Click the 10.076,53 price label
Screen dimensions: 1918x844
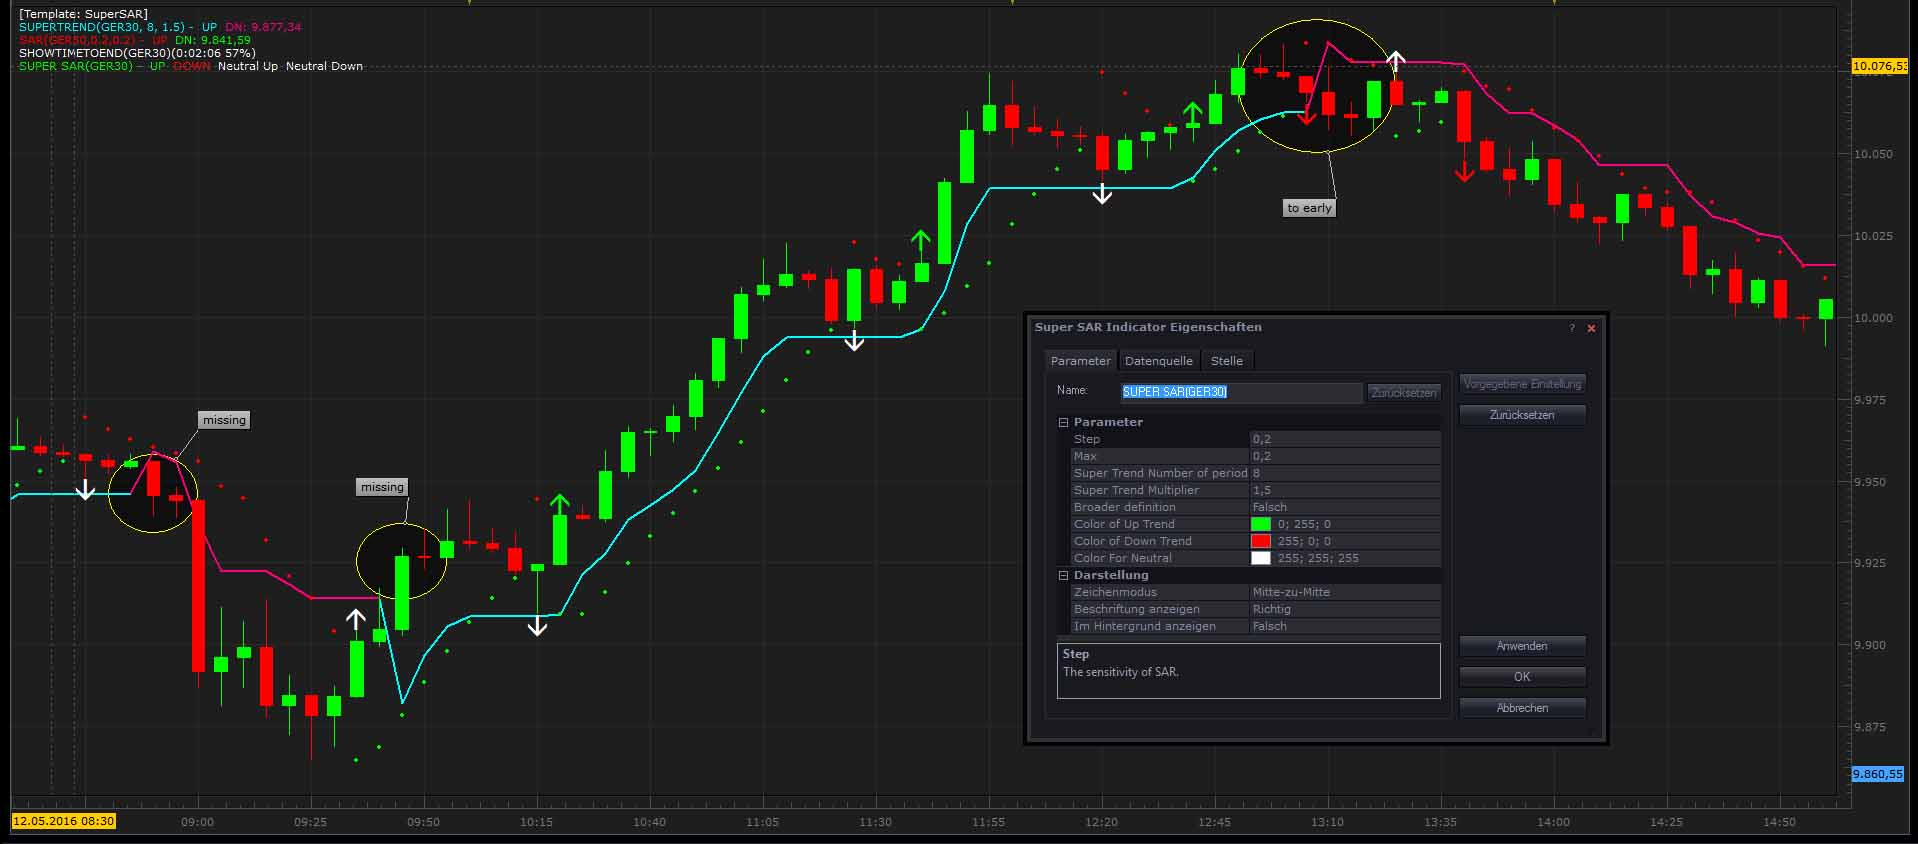click(1879, 66)
